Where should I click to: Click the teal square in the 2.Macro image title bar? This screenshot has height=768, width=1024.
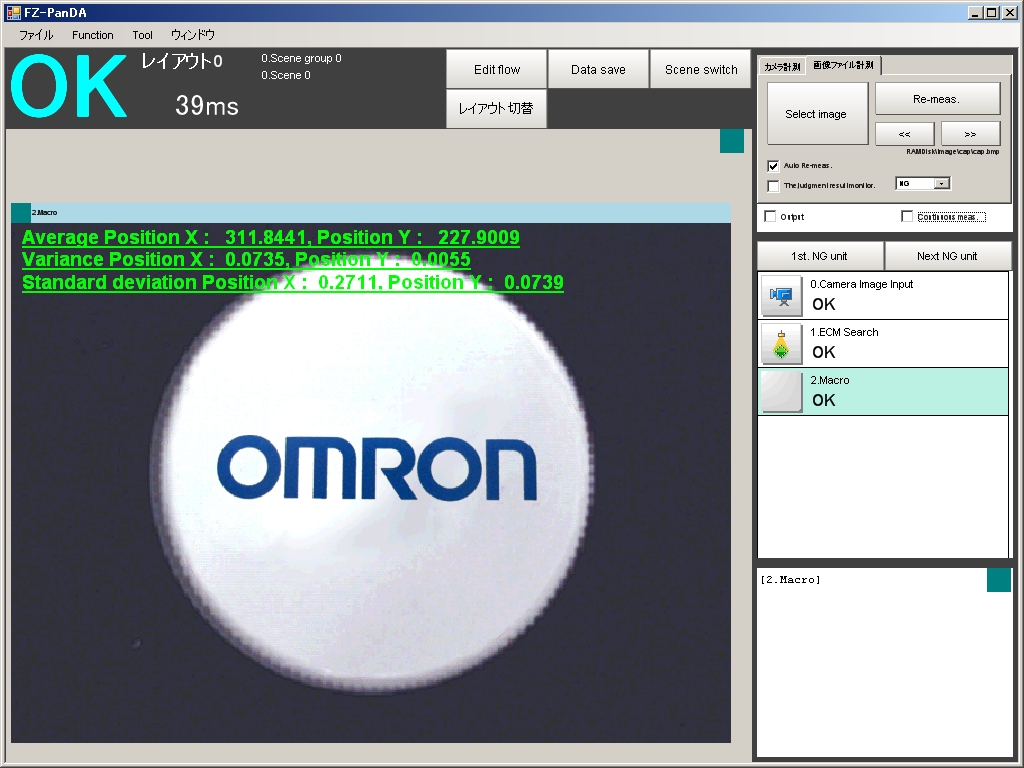click(x=21, y=213)
